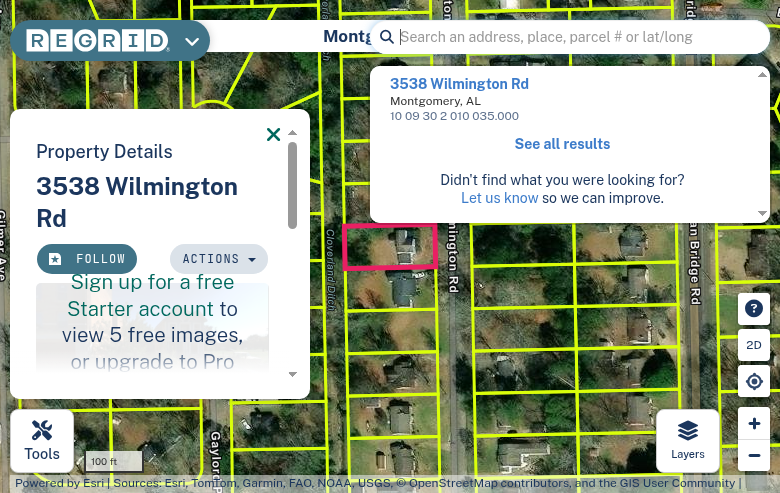Screen dimensions: 780x493
Task: Zoom out with the minus button
Action: (x=754, y=455)
